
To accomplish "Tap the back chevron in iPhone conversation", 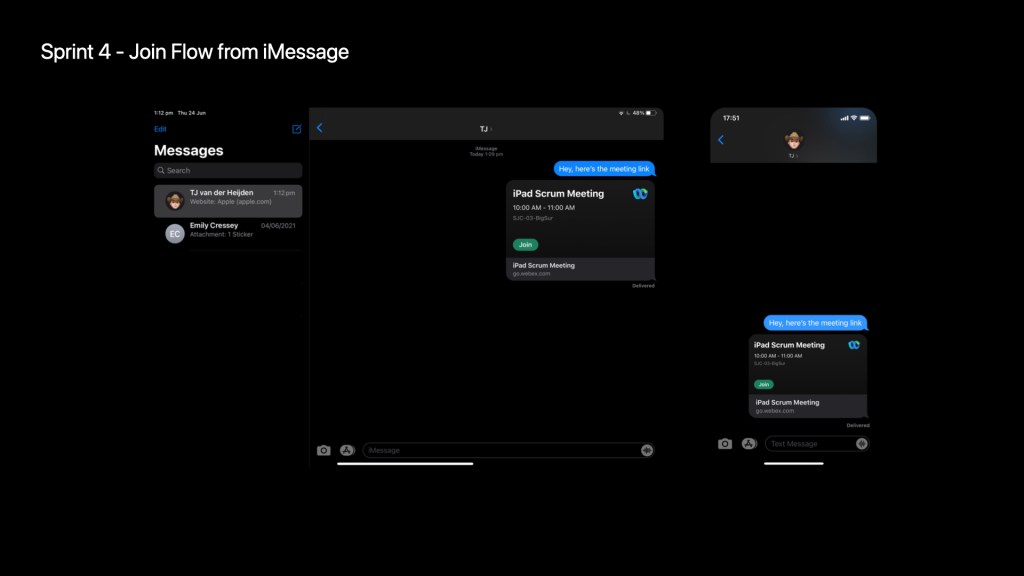I will pyautogui.click(x=721, y=140).
